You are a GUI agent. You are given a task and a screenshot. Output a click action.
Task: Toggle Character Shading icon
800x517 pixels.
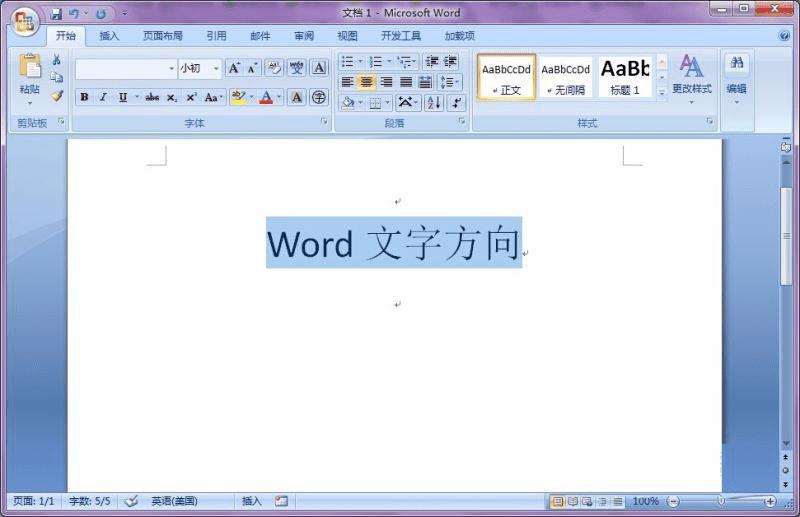296,97
